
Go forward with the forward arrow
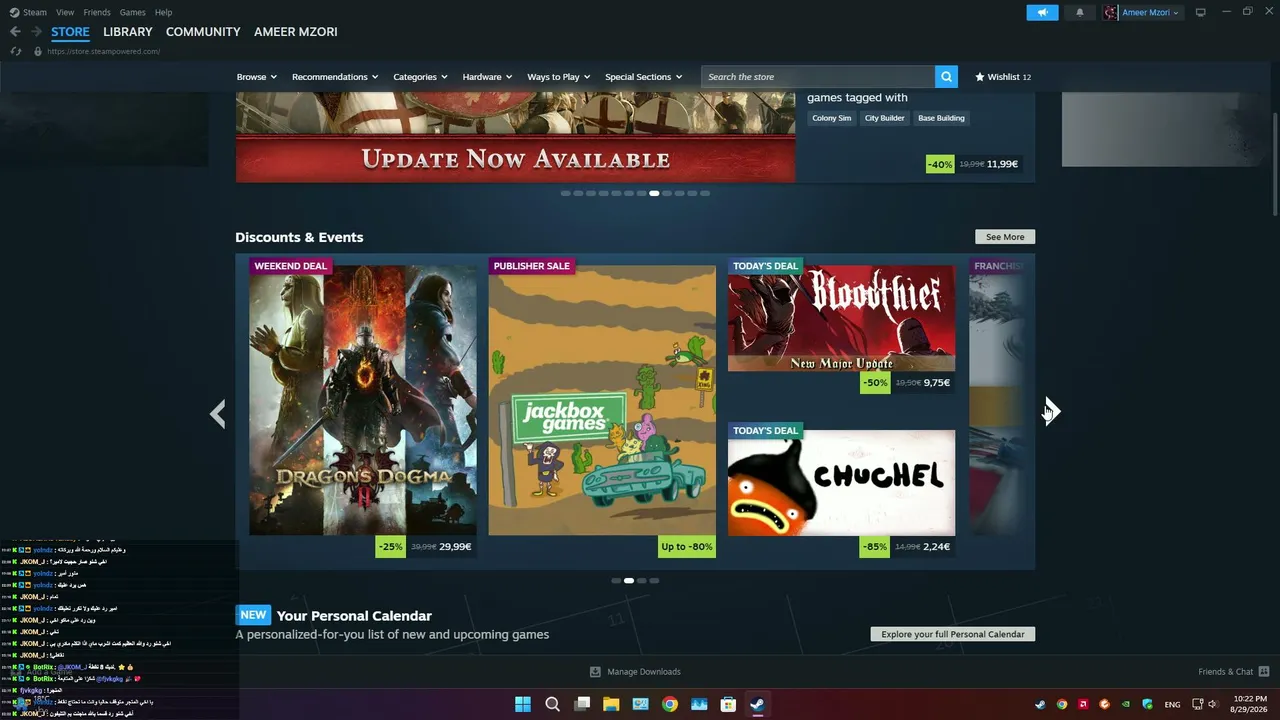(x=37, y=32)
